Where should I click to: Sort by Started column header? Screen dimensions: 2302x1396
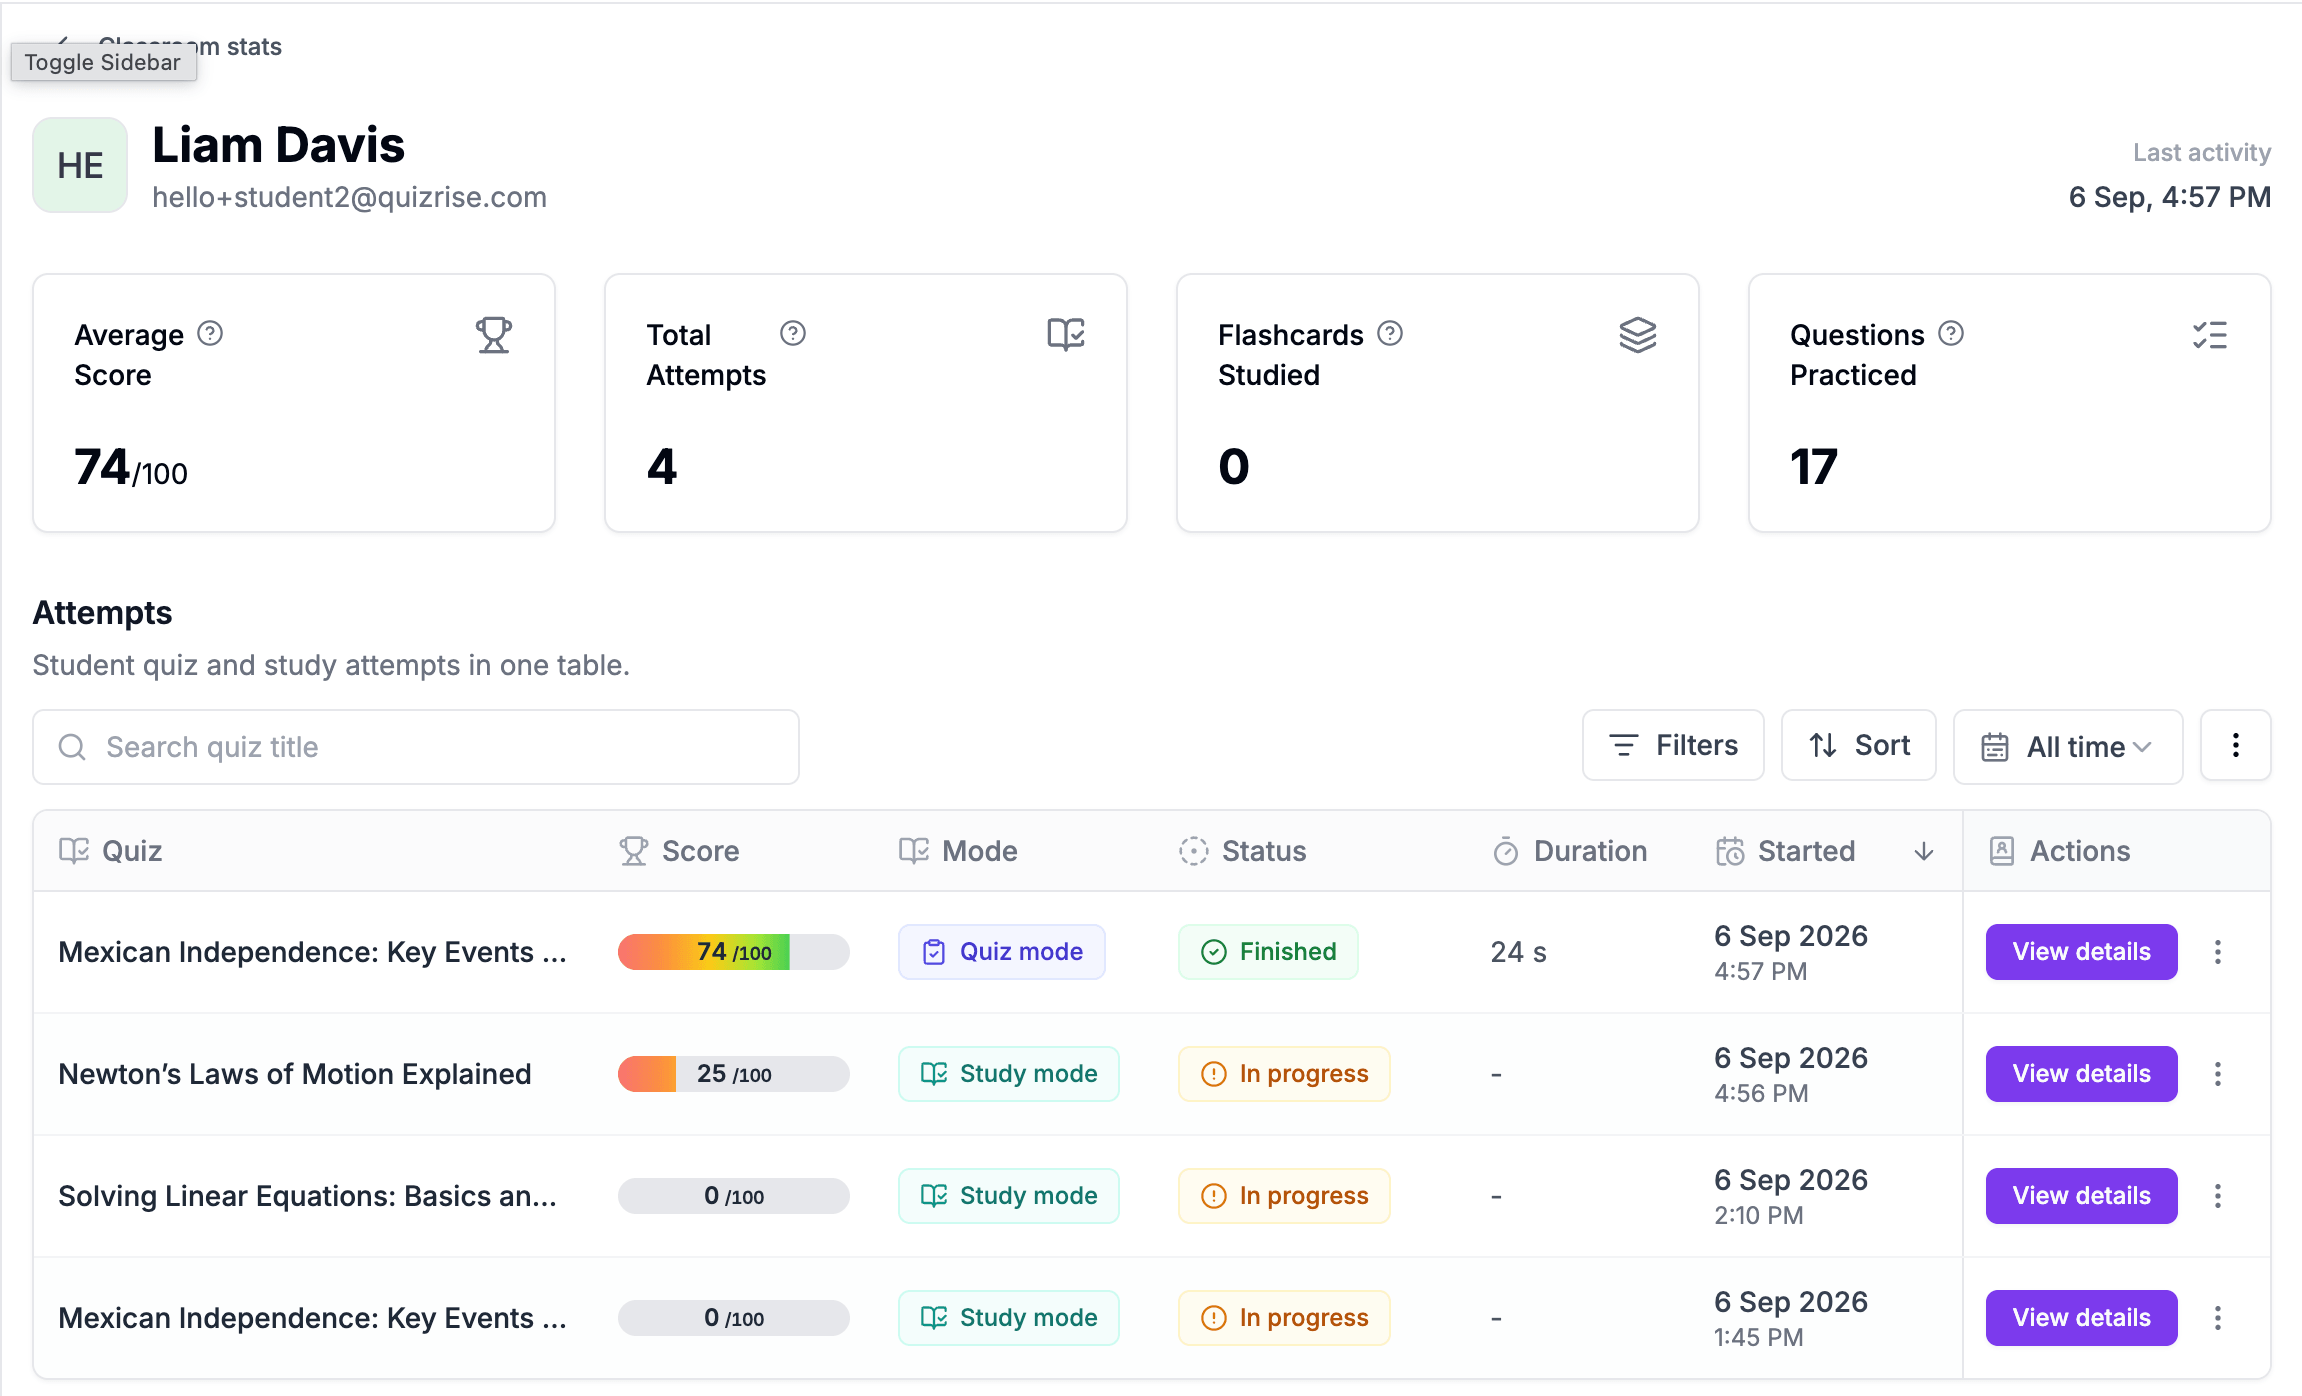[x=1786, y=851]
